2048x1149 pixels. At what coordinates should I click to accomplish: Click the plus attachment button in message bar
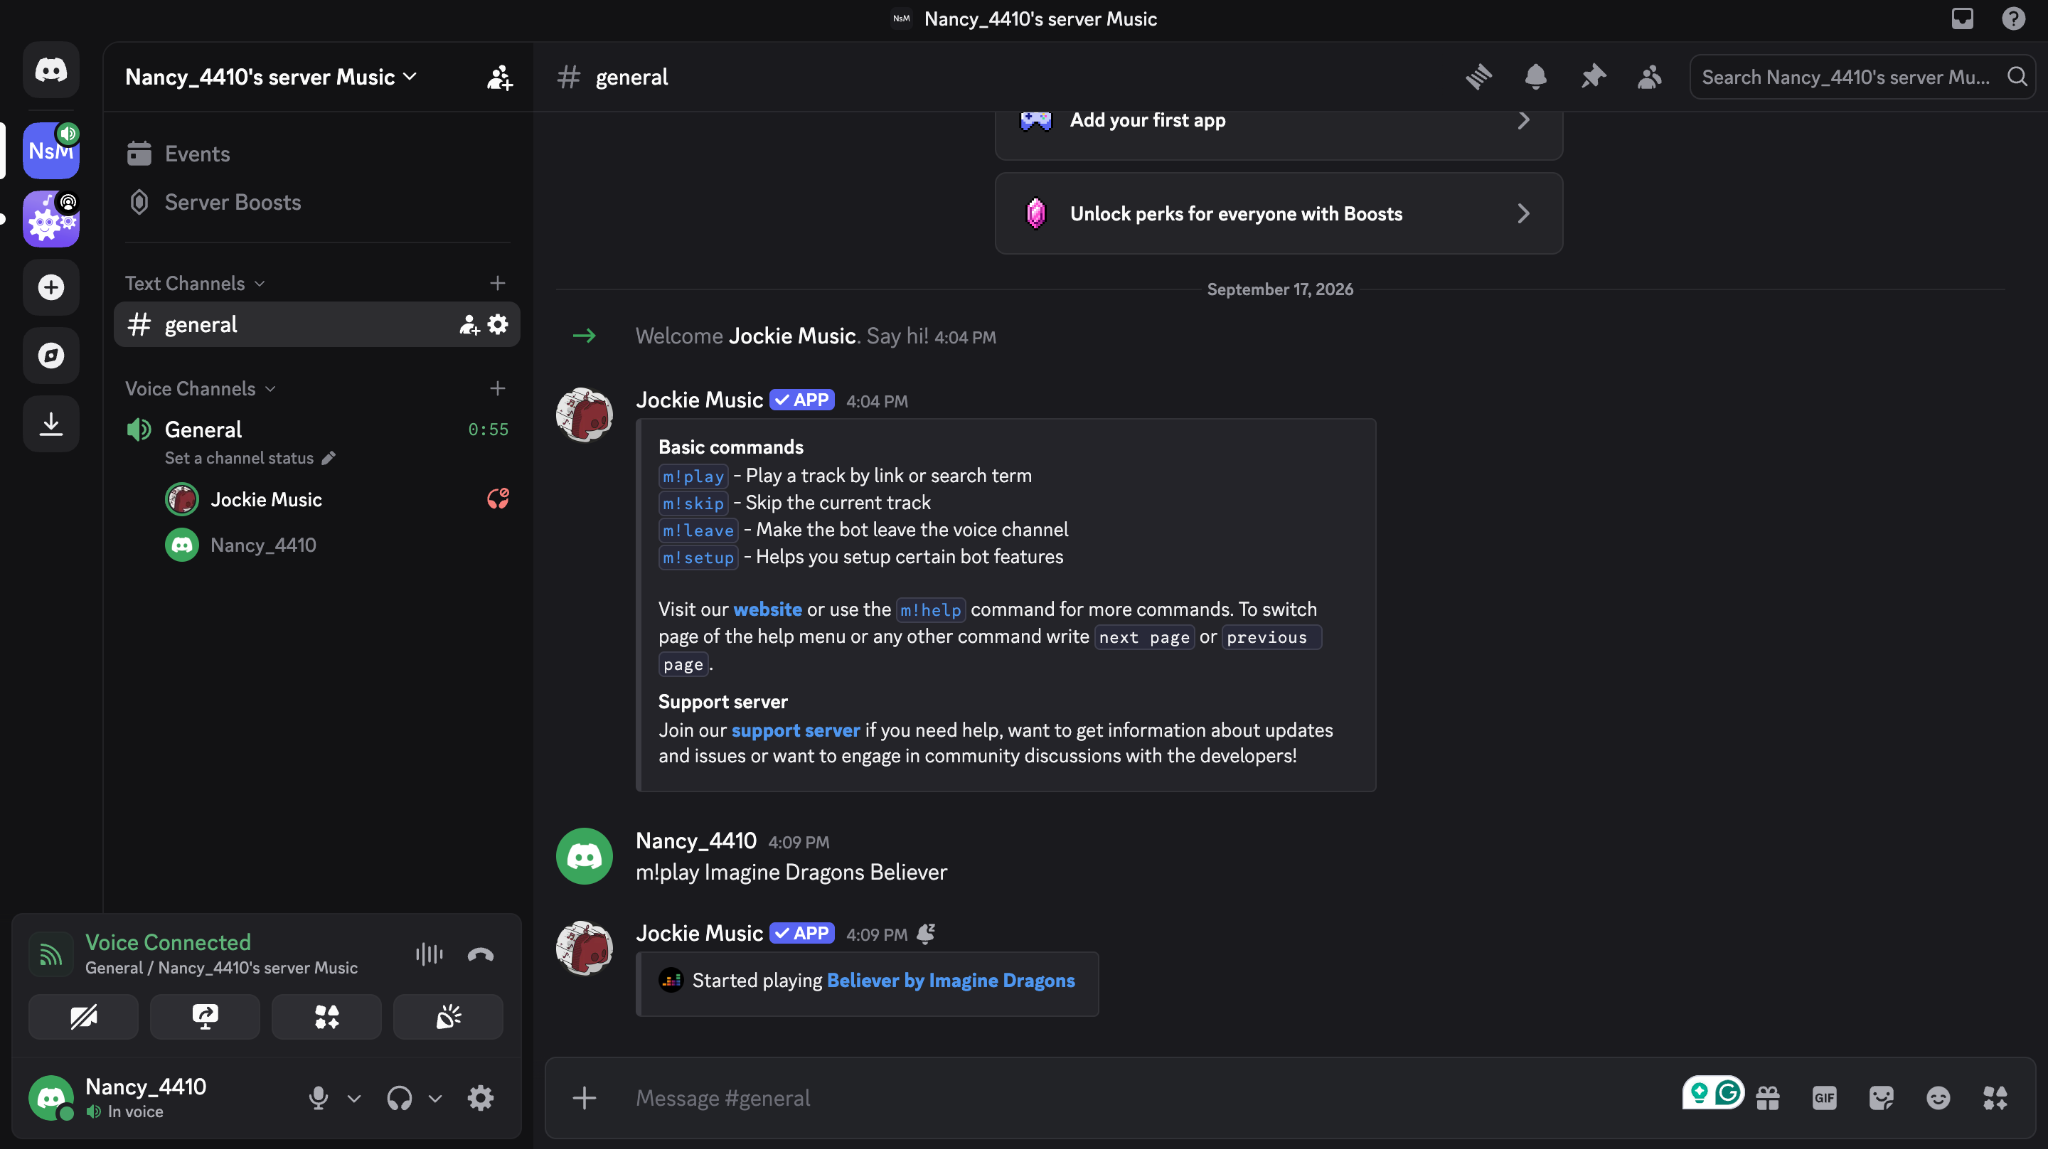[584, 1098]
